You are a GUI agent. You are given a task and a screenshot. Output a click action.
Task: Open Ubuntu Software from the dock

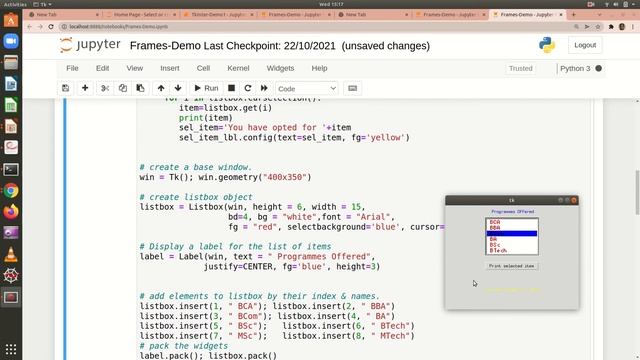point(11,20)
